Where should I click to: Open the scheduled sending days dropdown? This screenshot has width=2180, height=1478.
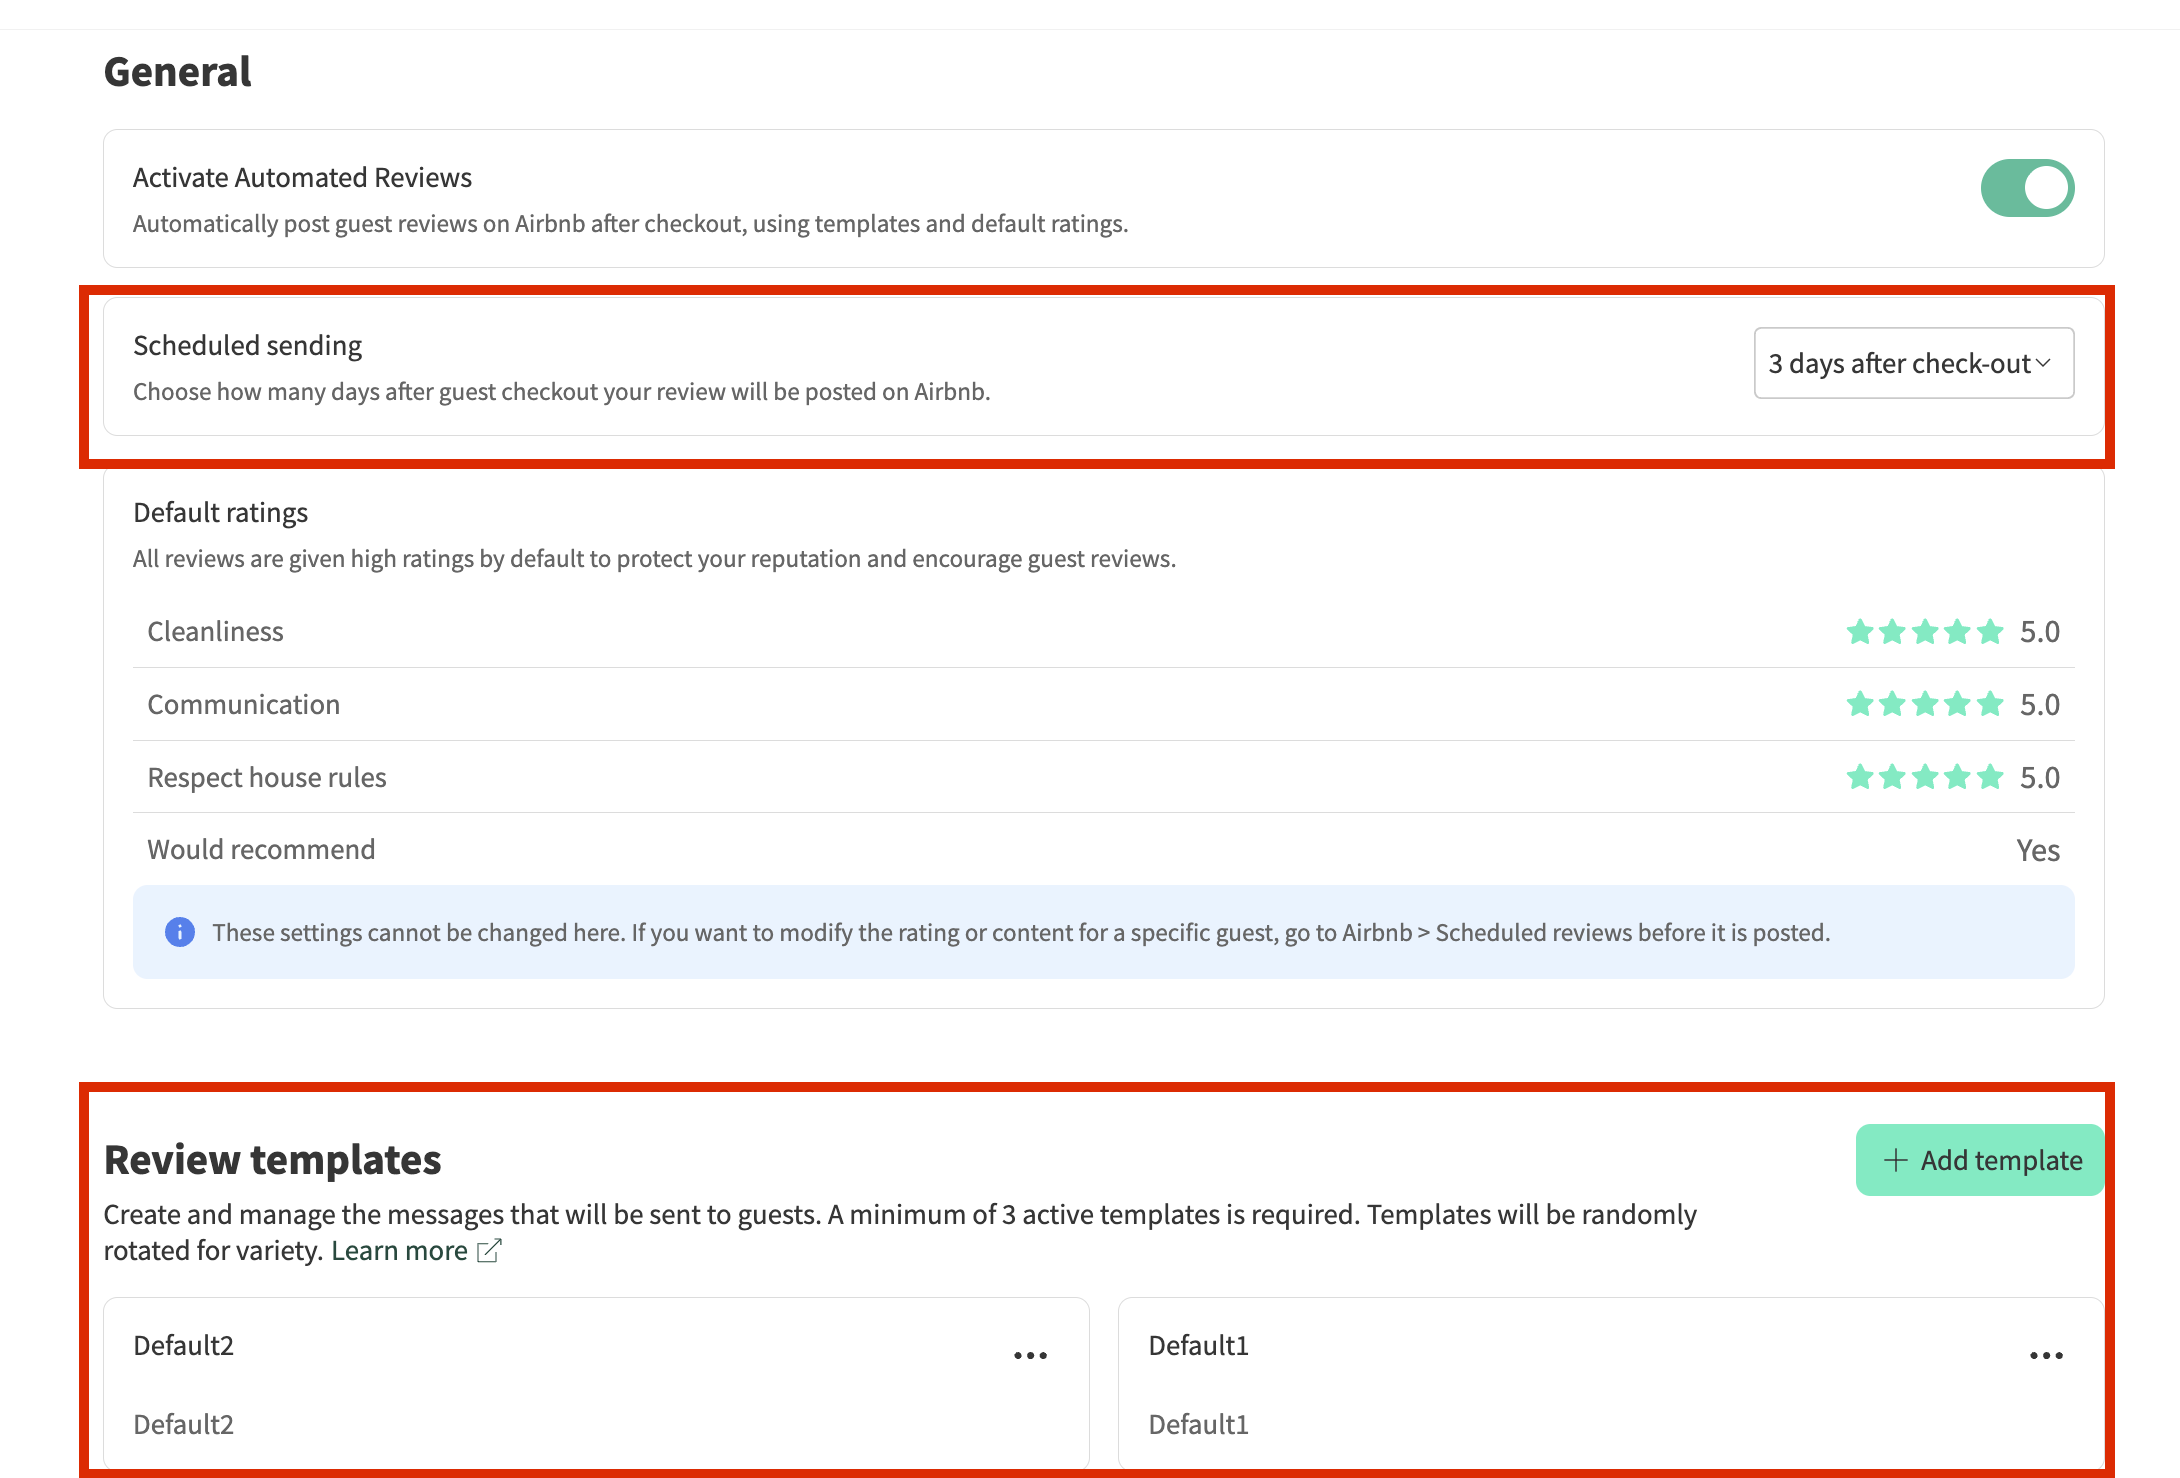(x=1900, y=363)
